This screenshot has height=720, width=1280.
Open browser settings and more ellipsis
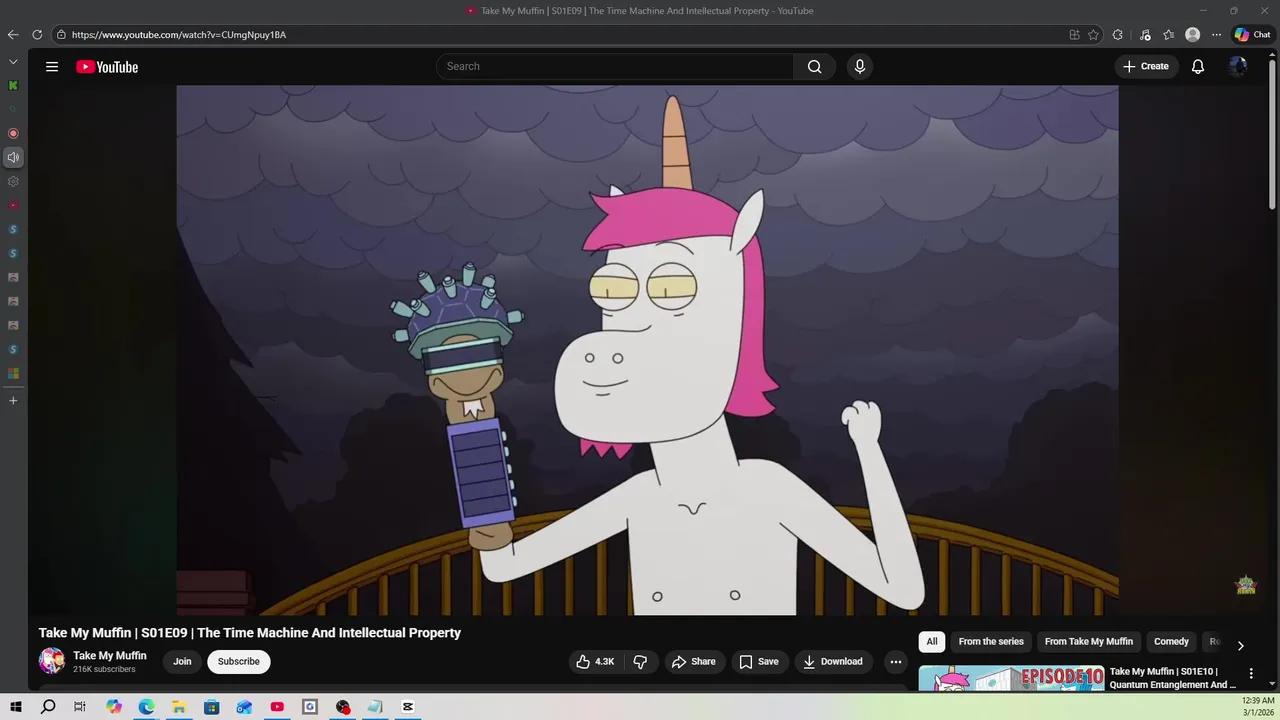(x=1217, y=35)
